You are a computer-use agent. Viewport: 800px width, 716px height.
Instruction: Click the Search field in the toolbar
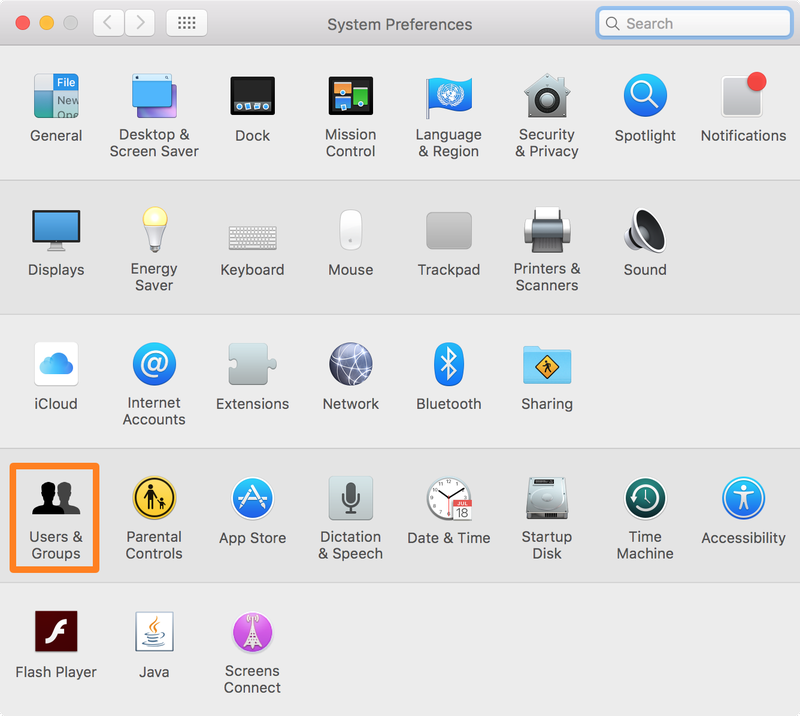(x=694, y=23)
